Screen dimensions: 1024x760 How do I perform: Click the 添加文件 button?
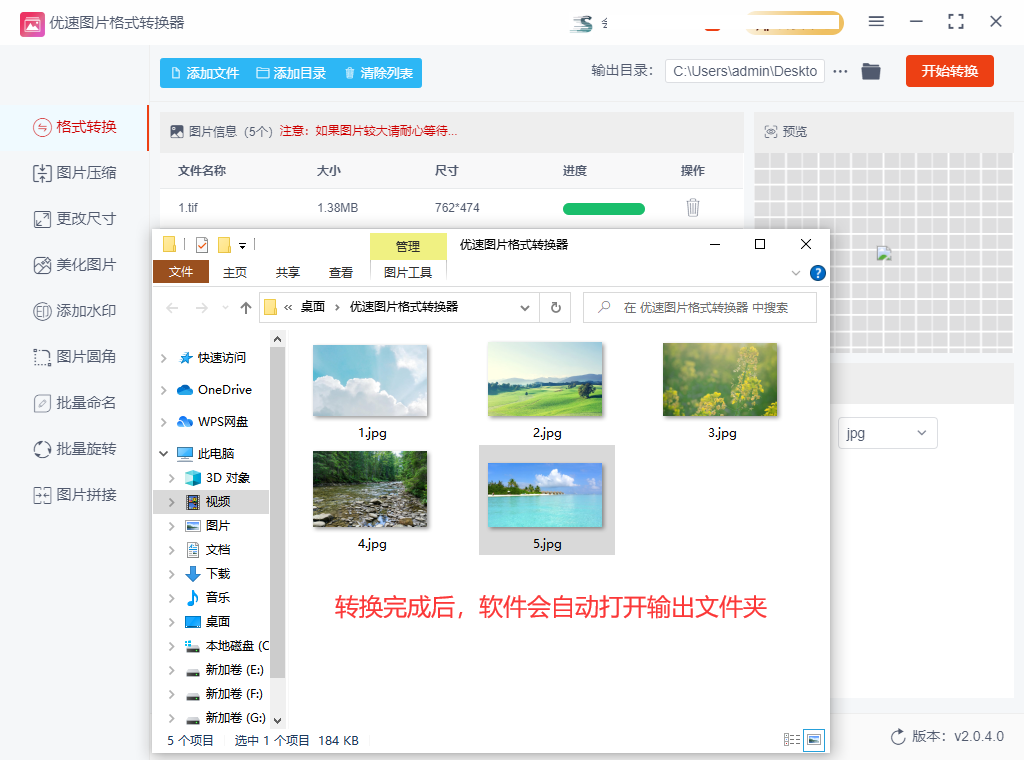pyautogui.click(x=204, y=73)
